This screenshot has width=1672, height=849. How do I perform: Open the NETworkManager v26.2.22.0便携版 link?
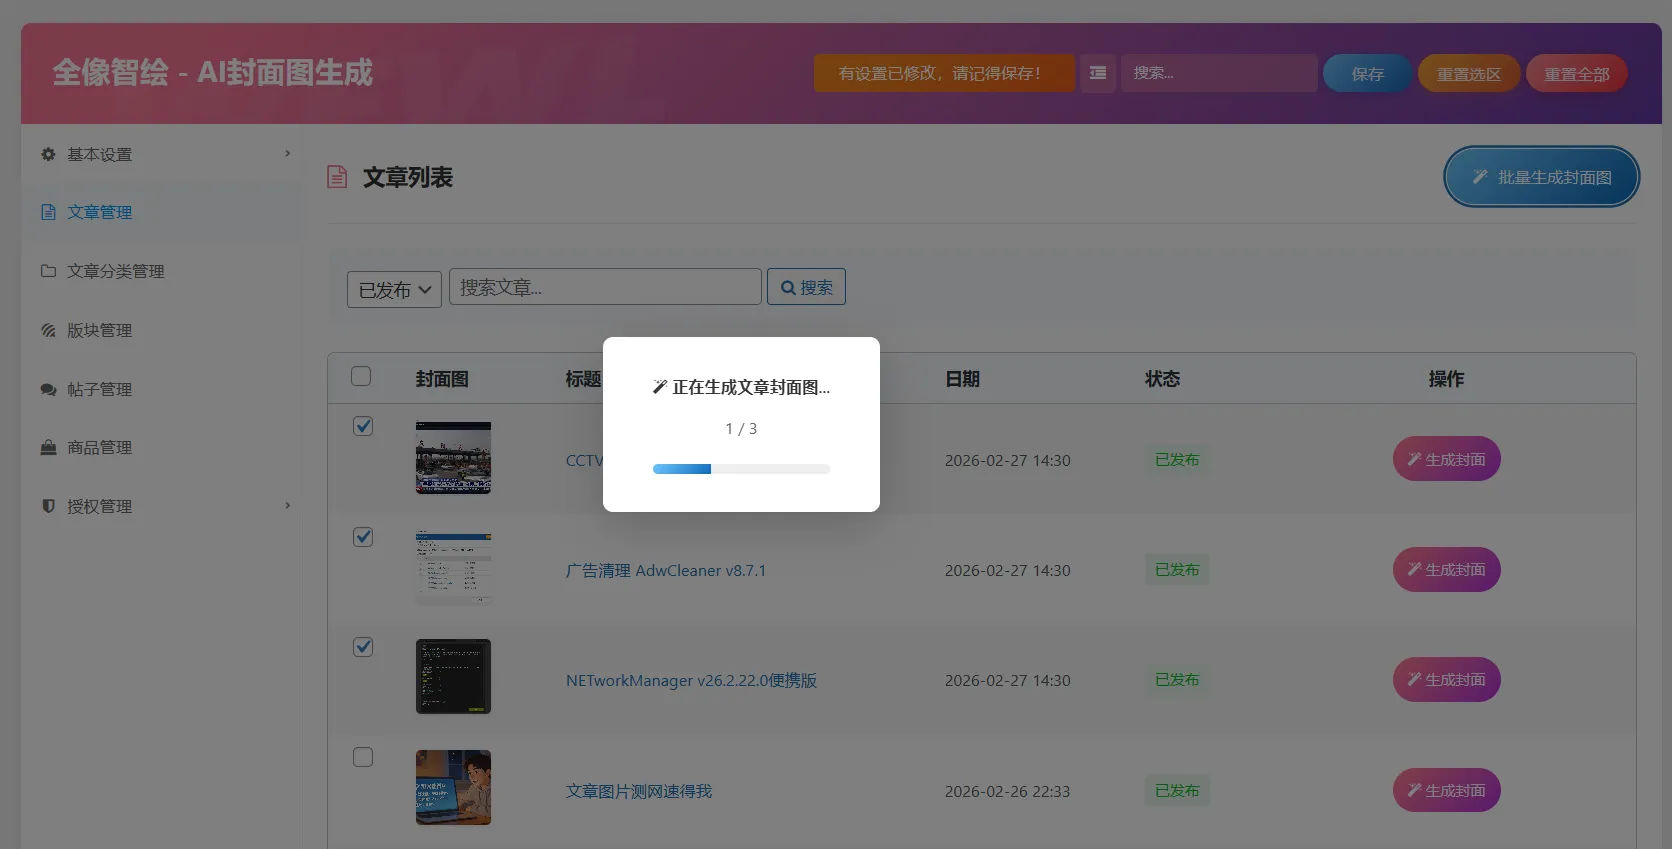click(x=691, y=680)
